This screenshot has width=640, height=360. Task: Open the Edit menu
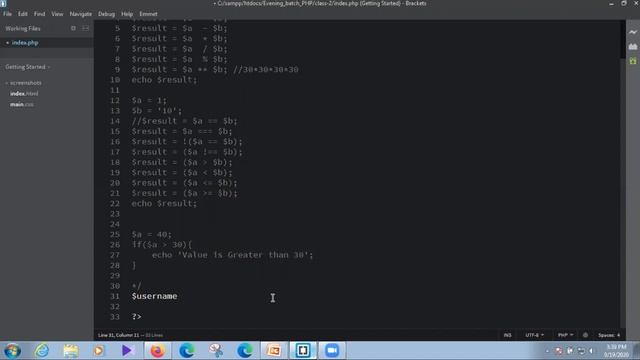point(23,14)
